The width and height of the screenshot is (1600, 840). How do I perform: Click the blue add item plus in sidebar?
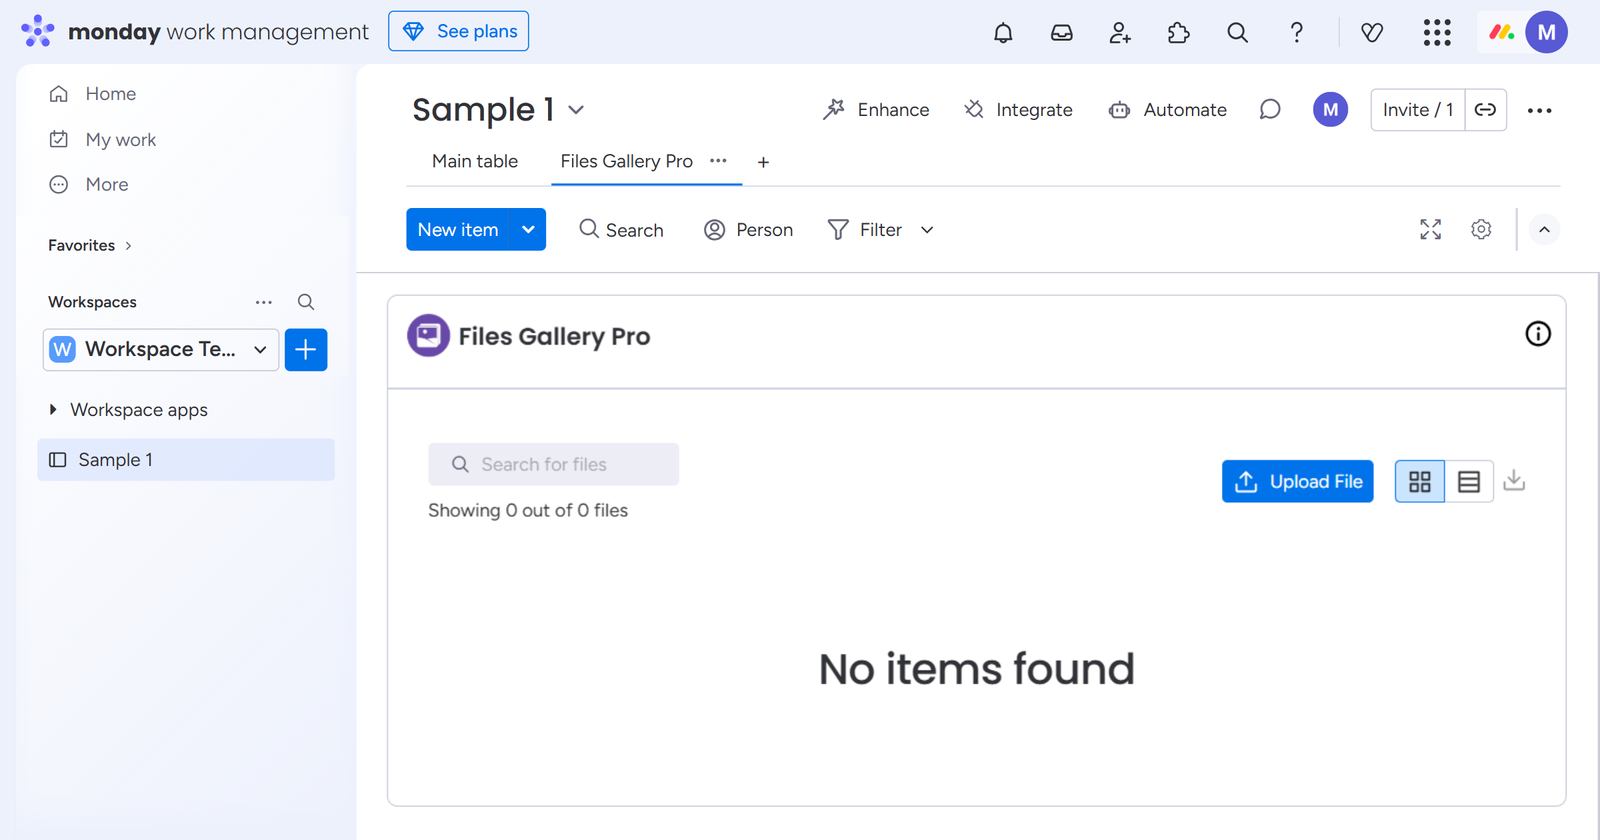[x=306, y=350]
